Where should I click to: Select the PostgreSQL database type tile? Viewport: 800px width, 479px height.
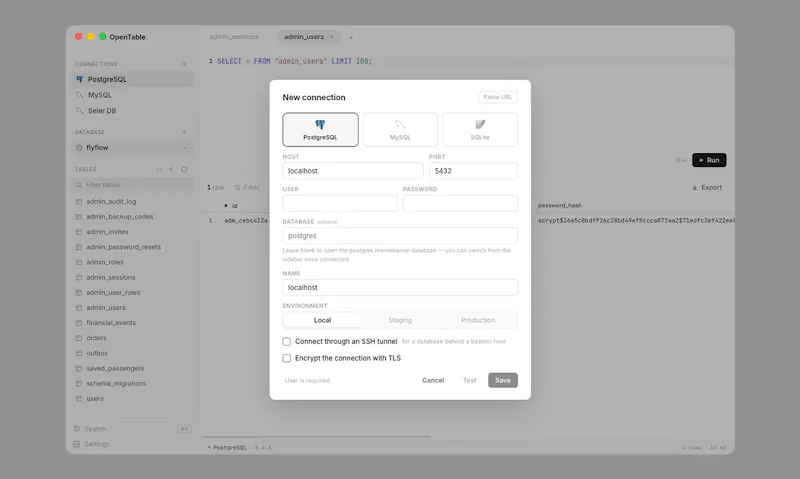(x=320, y=130)
